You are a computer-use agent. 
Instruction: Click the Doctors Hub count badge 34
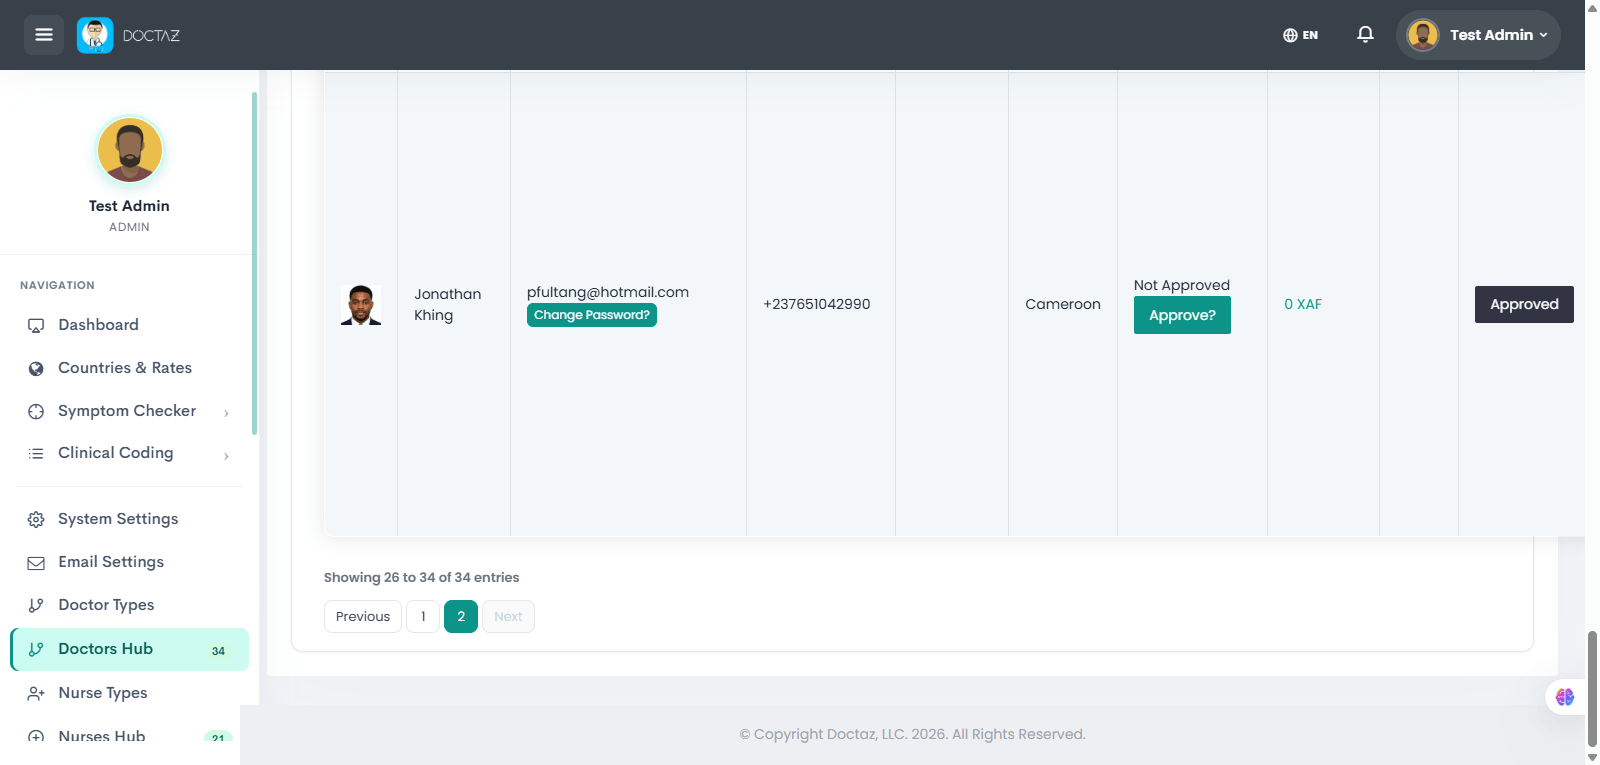click(218, 651)
